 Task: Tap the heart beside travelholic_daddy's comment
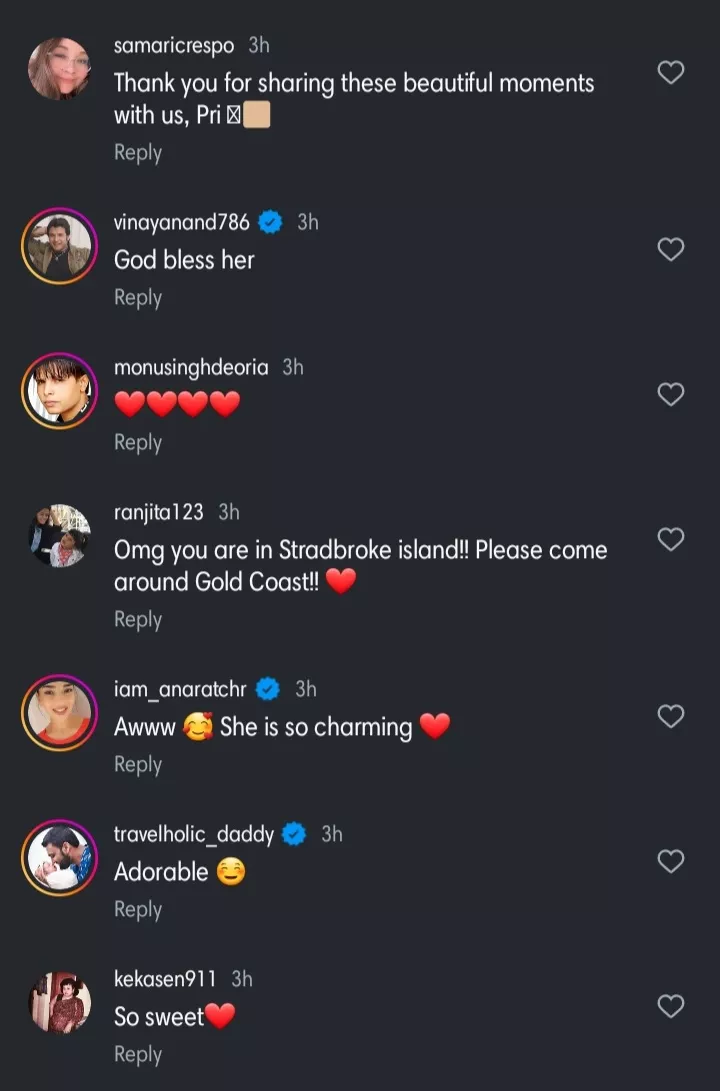pos(670,861)
